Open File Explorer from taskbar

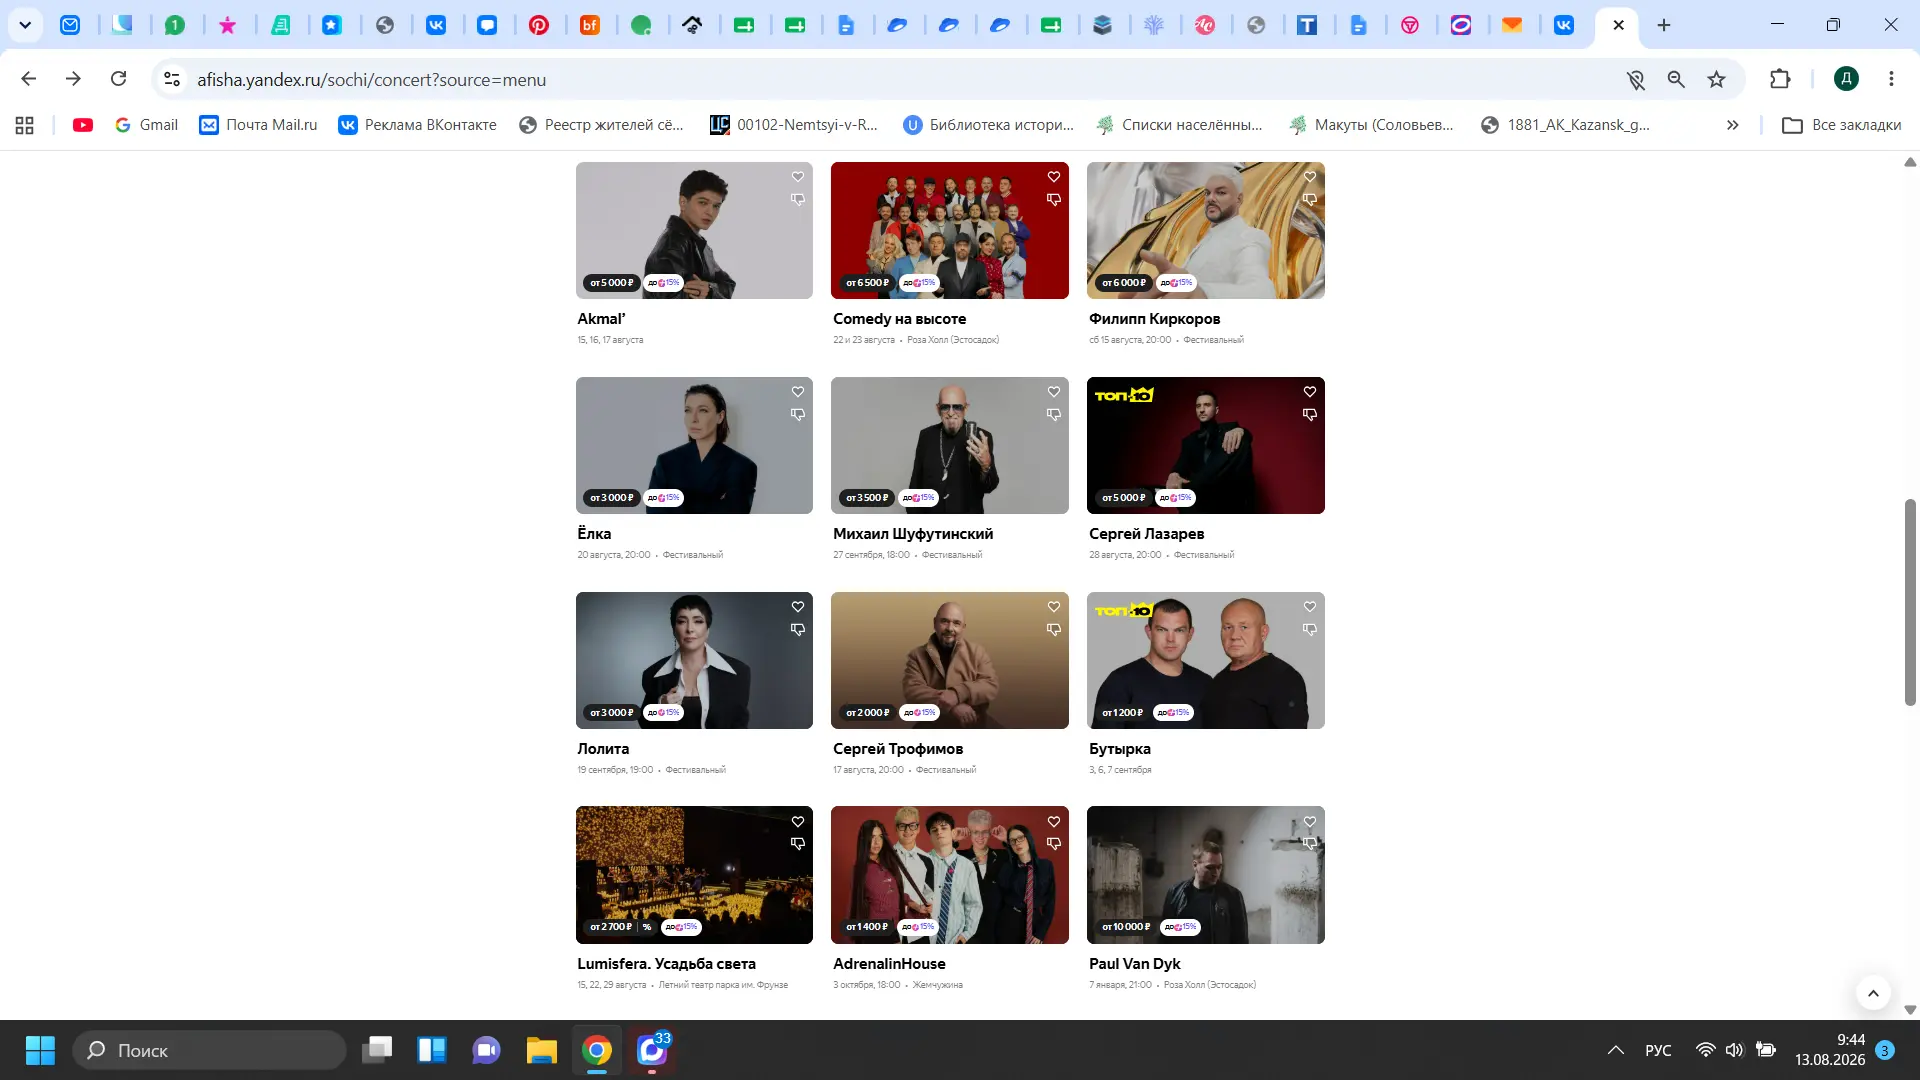(x=542, y=1050)
